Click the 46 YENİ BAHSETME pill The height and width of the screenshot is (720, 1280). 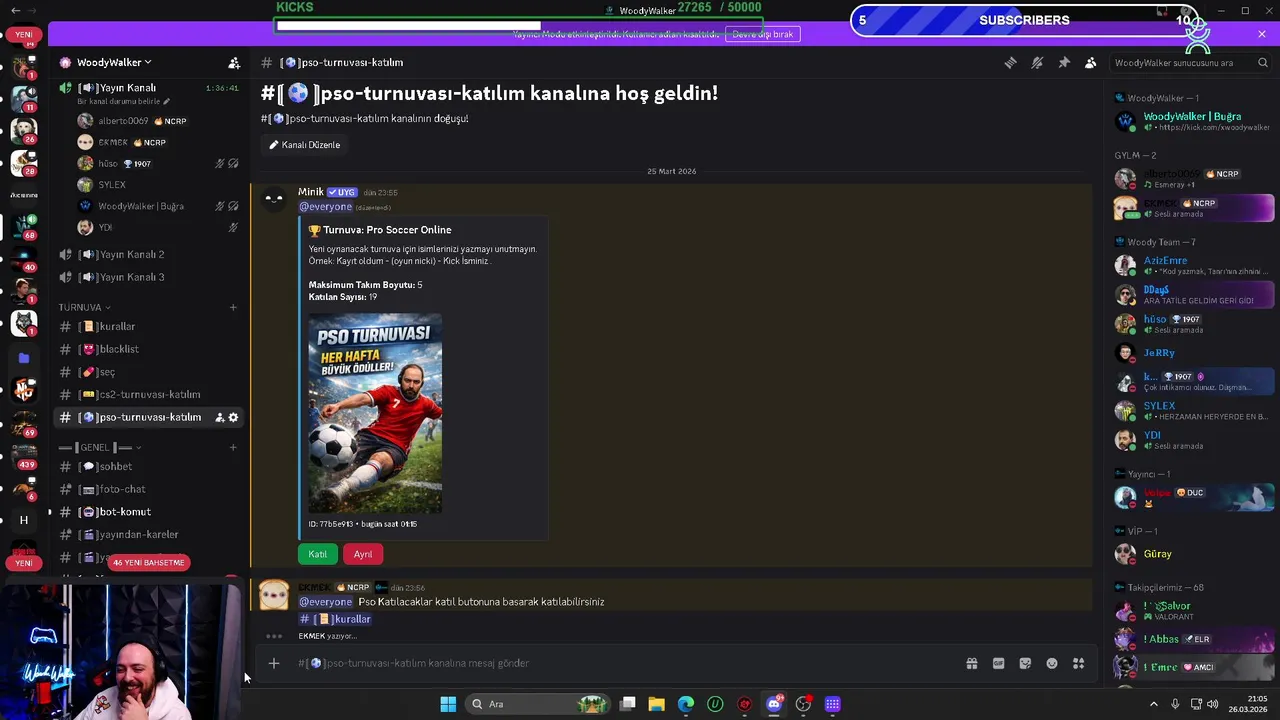coord(149,562)
